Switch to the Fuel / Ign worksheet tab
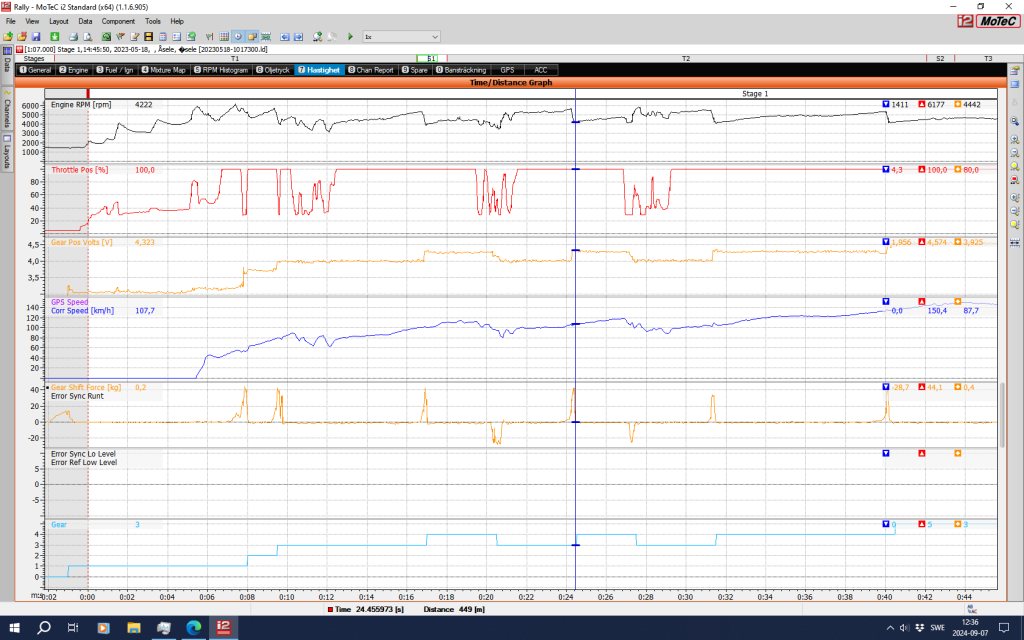The height and width of the screenshot is (640, 1024). point(115,70)
